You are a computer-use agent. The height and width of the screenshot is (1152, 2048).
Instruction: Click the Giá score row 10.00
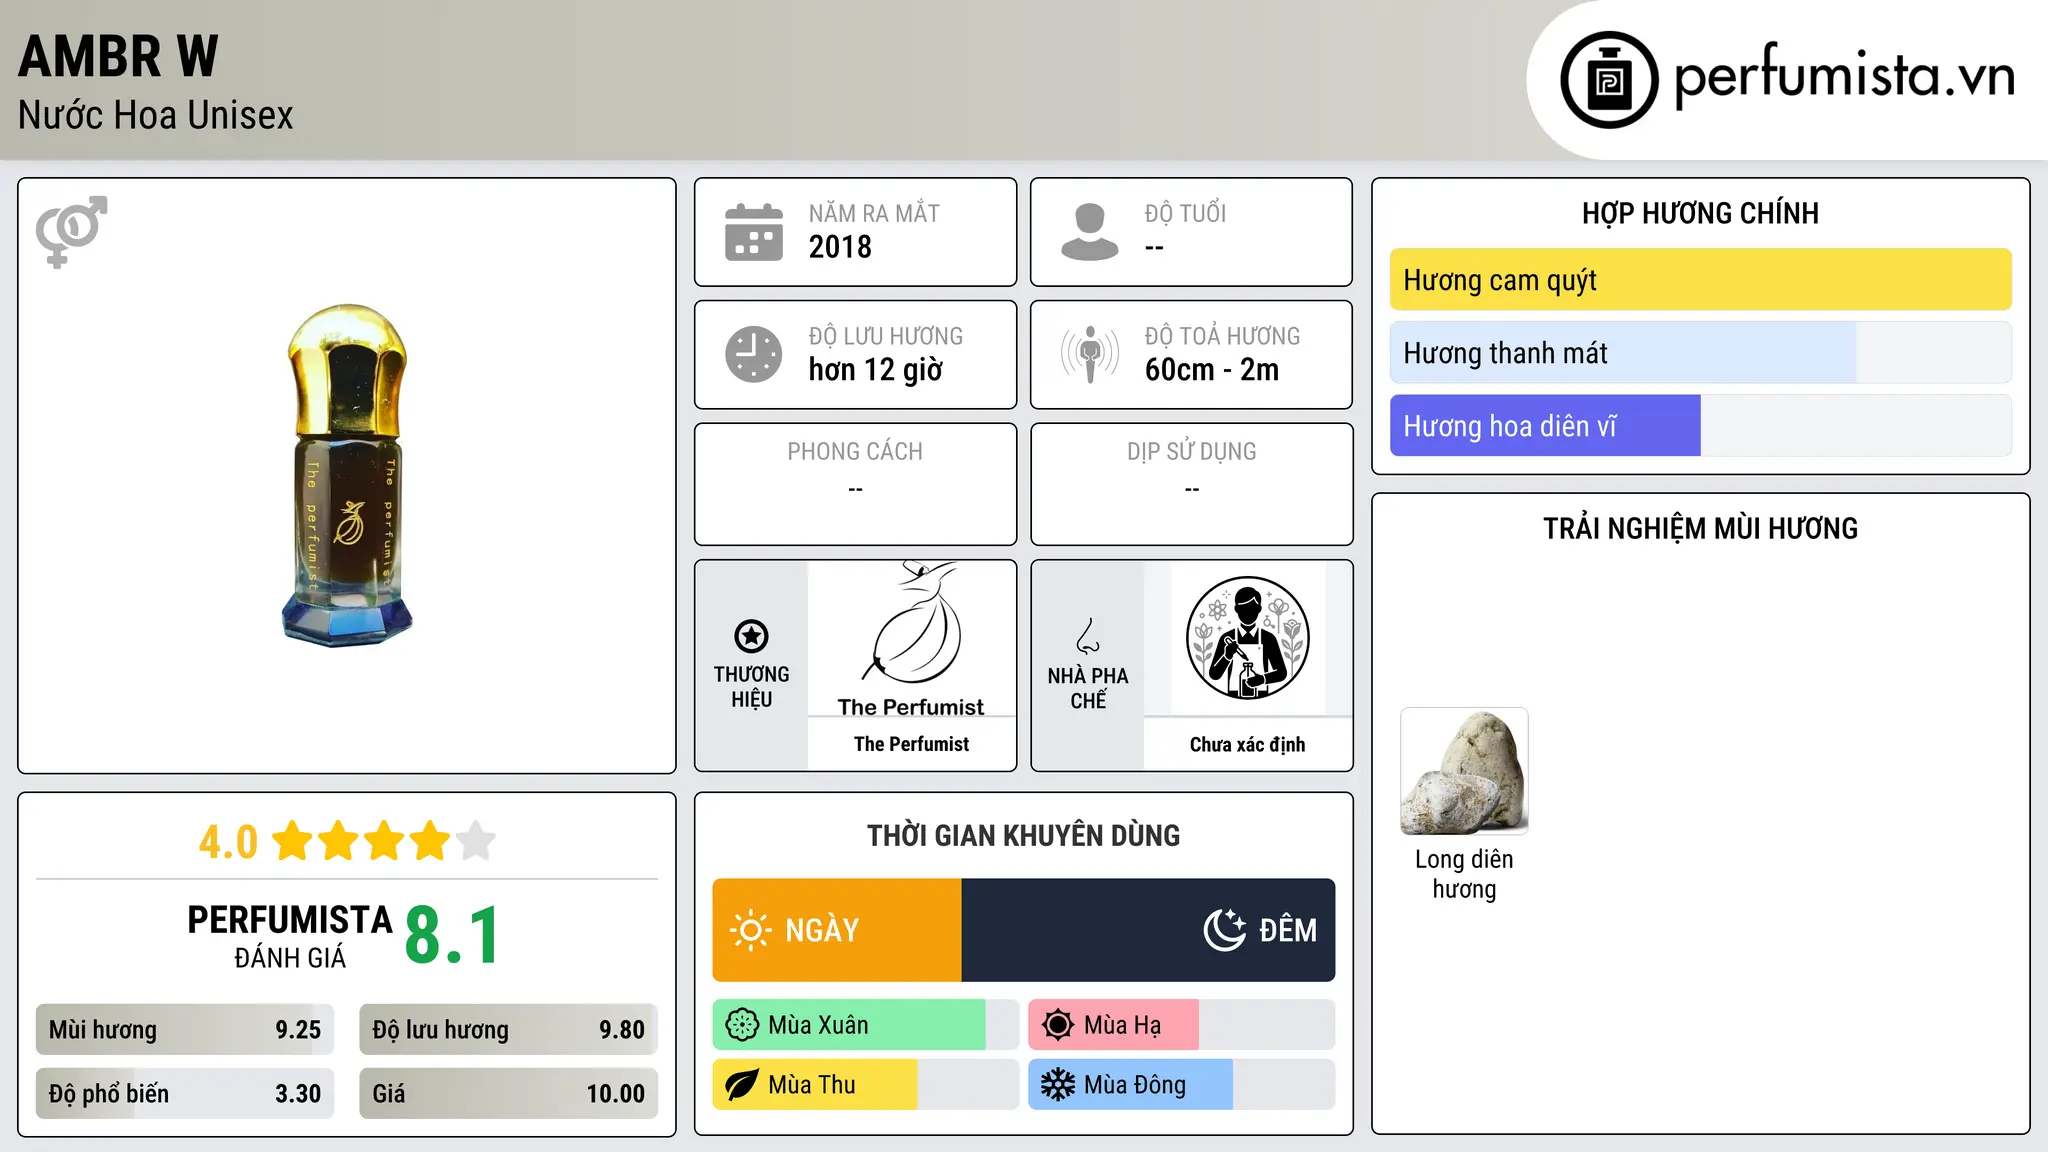pyautogui.click(x=508, y=1094)
